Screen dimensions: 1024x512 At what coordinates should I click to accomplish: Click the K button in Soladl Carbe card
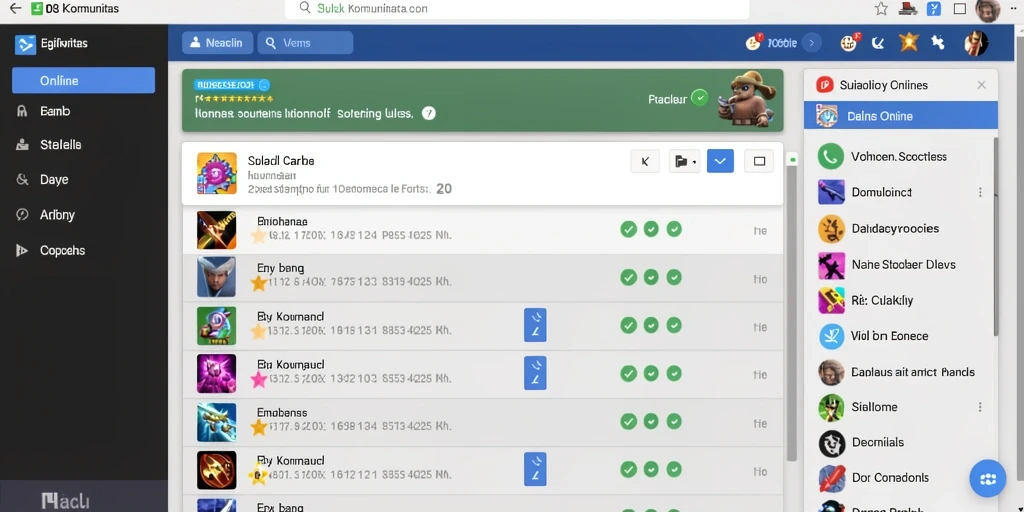point(645,161)
